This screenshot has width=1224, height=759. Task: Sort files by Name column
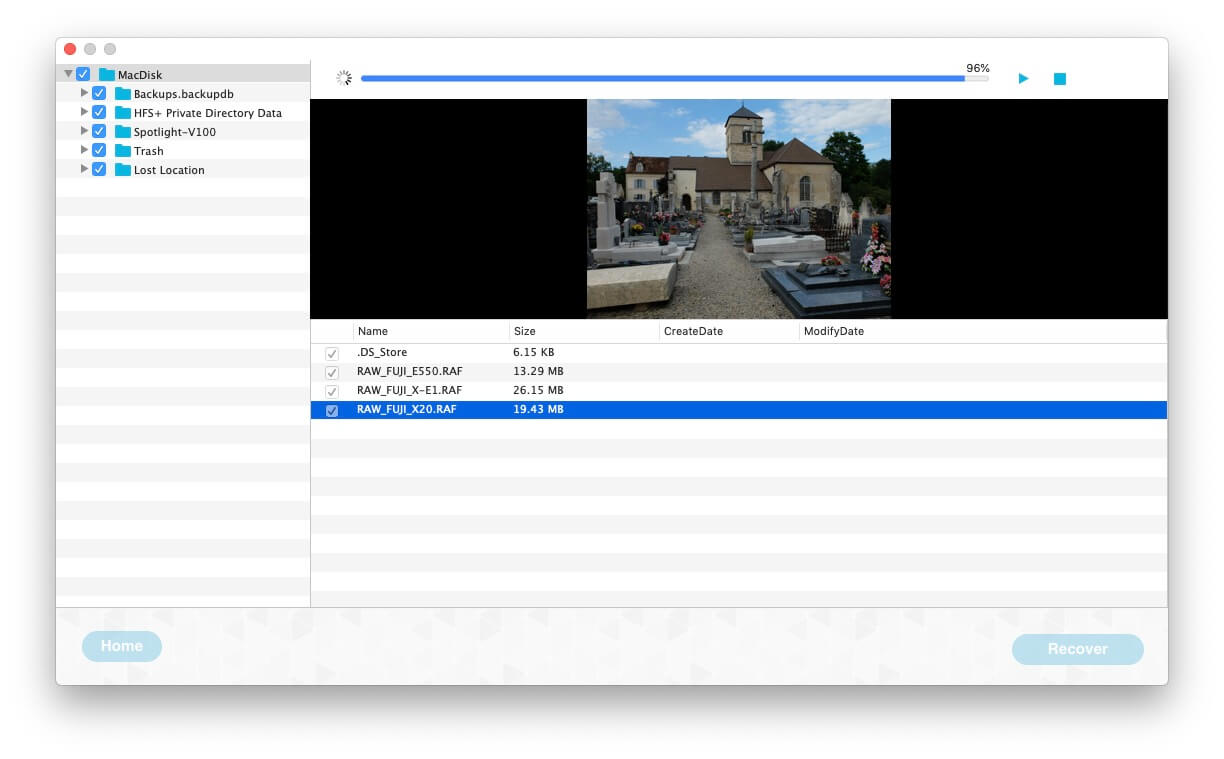click(x=431, y=331)
